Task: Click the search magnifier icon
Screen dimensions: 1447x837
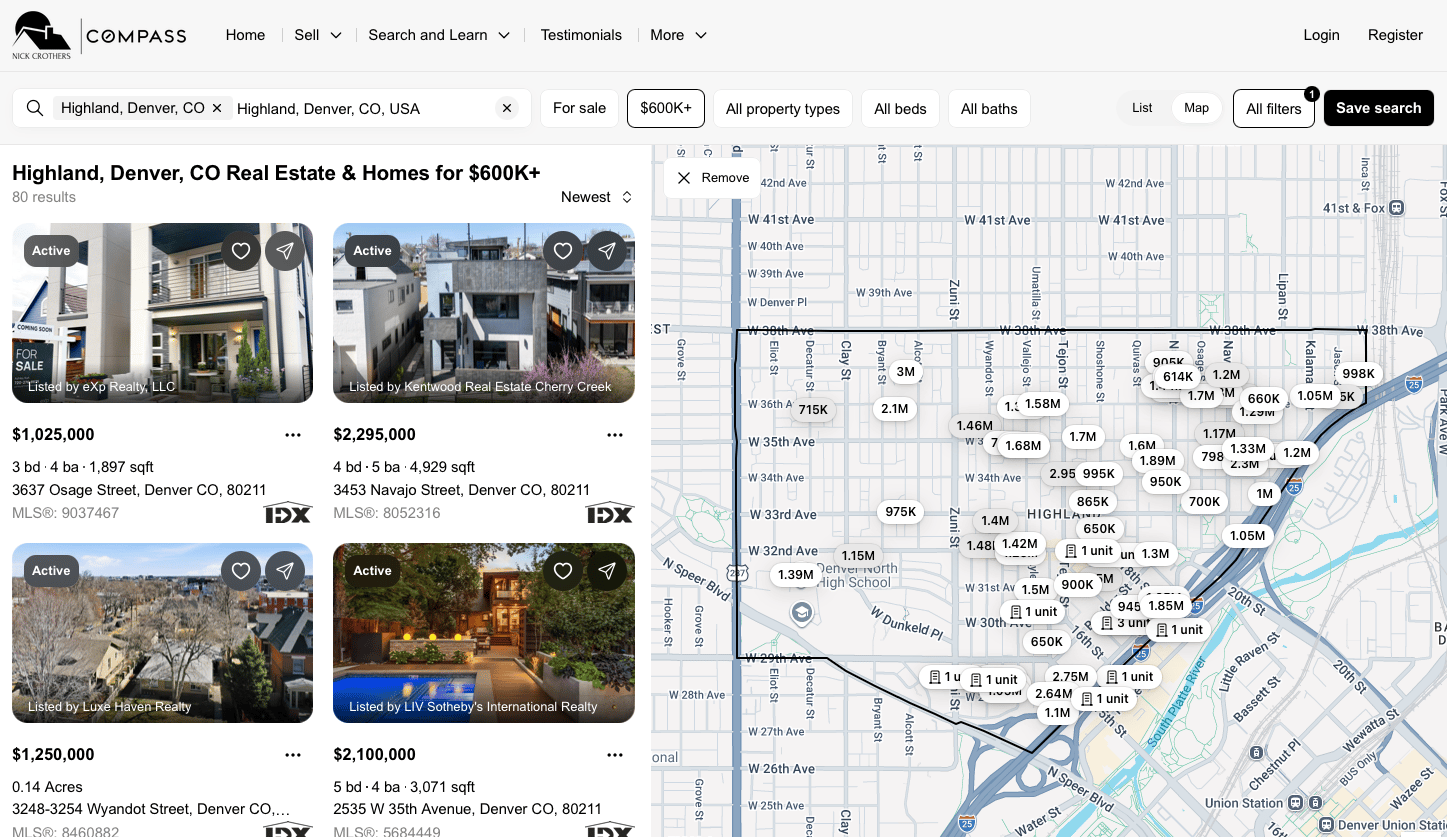Action: point(35,108)
